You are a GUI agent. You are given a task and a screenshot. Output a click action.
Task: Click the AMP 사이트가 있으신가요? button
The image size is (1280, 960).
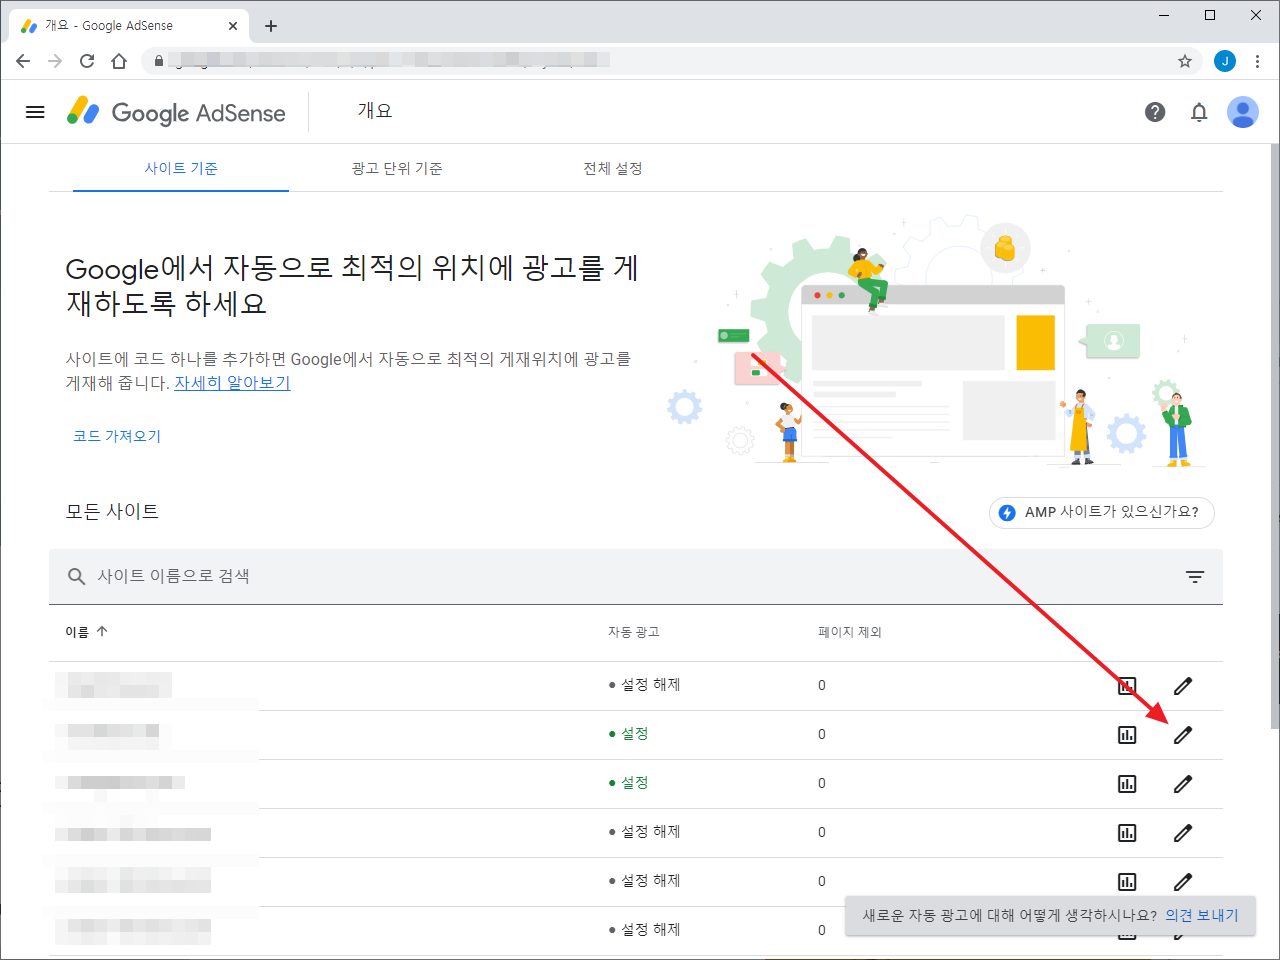tap(1102, 512)
